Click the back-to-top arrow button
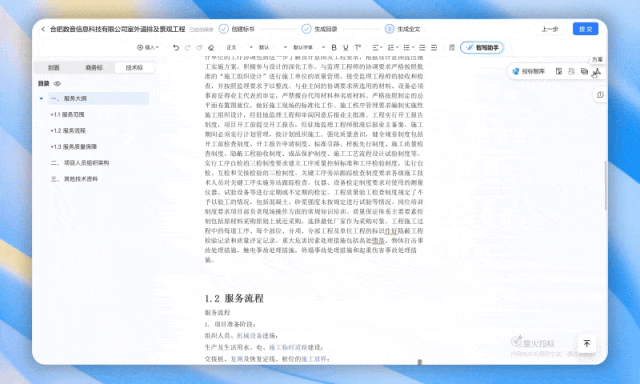640x384 pixels. click(587, 344)
